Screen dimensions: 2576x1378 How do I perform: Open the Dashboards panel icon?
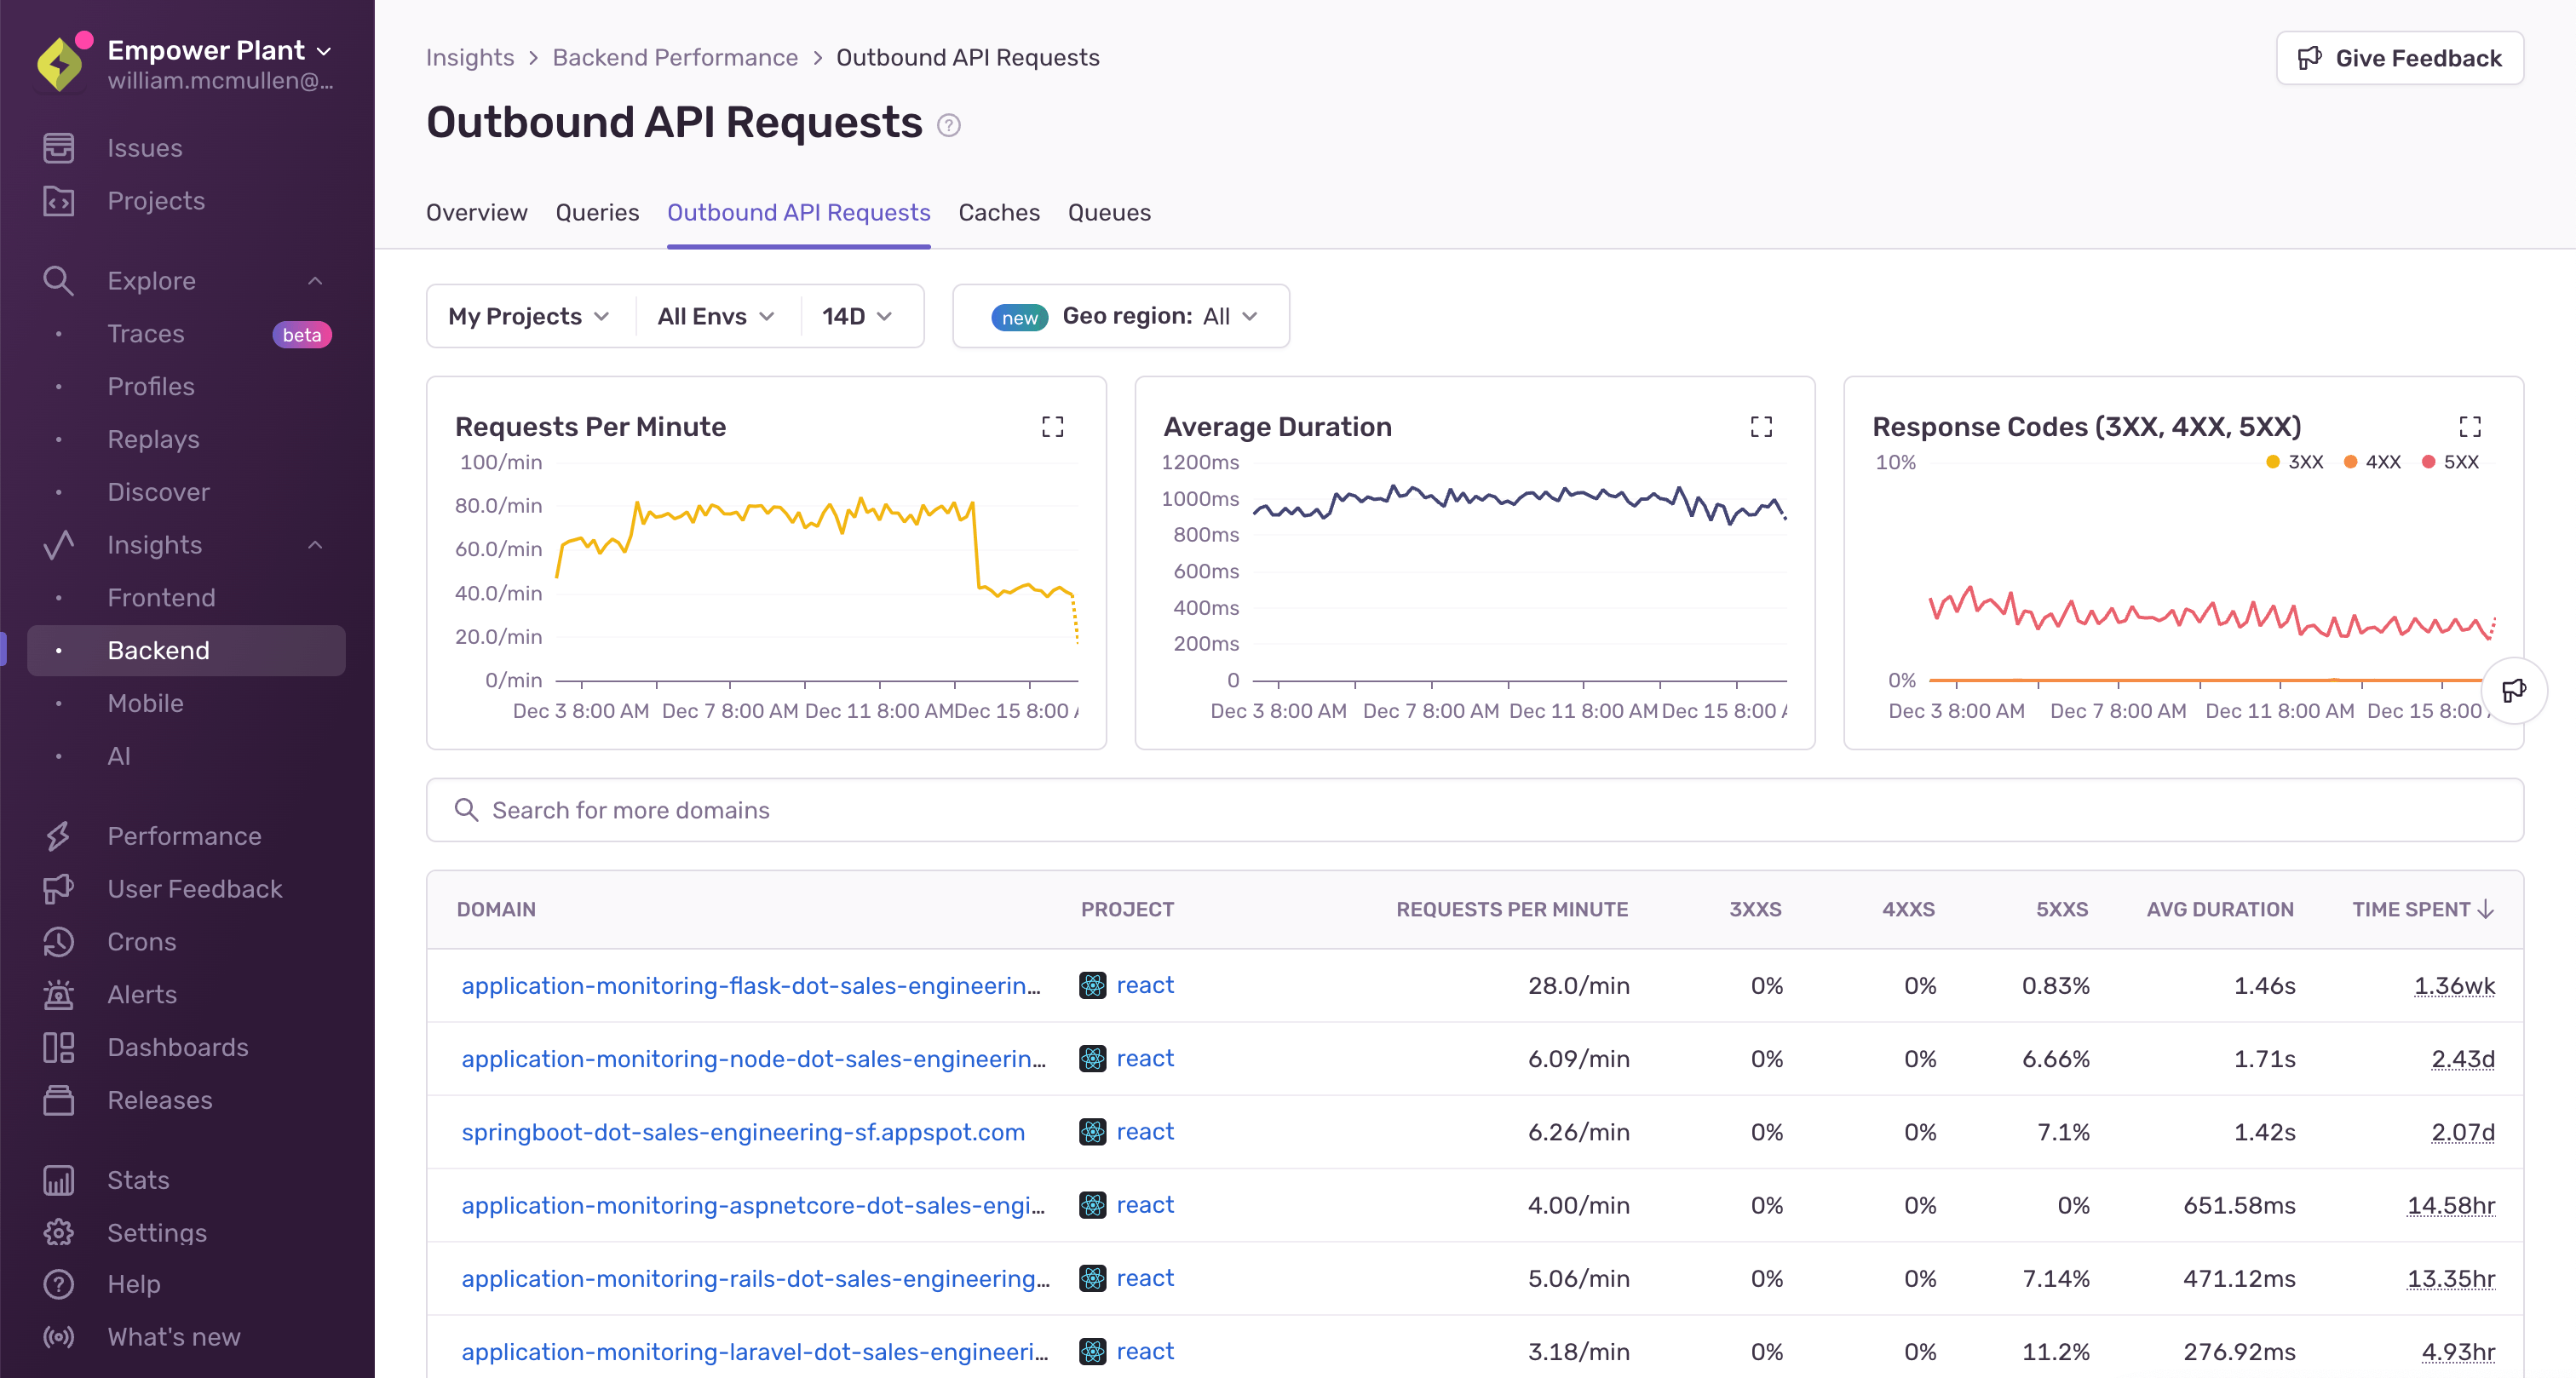(58, 1047)
